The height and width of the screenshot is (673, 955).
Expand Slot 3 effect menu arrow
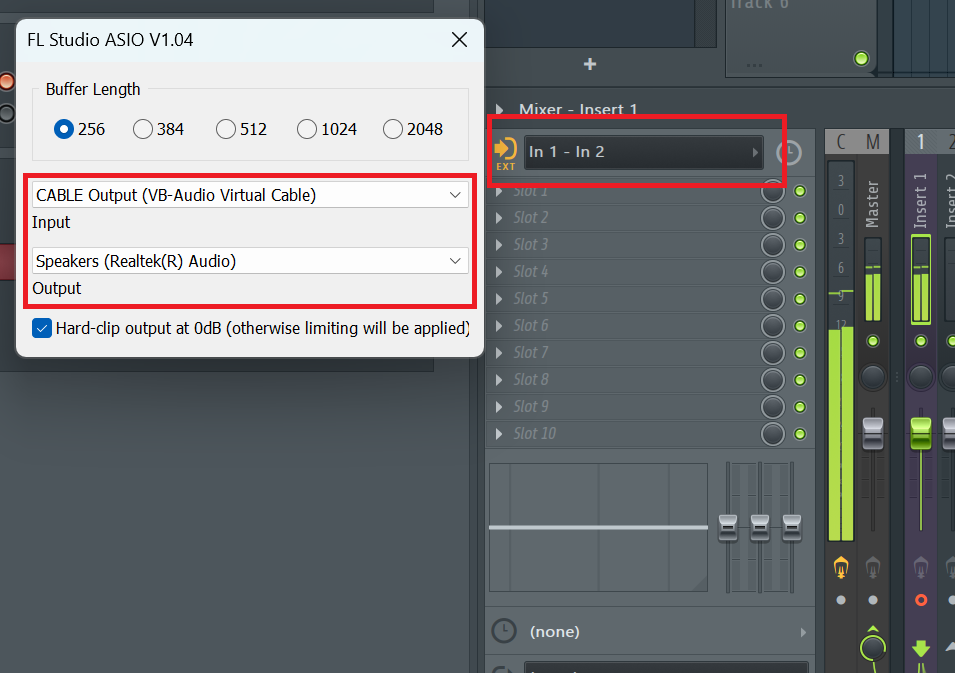click(499, 245)
